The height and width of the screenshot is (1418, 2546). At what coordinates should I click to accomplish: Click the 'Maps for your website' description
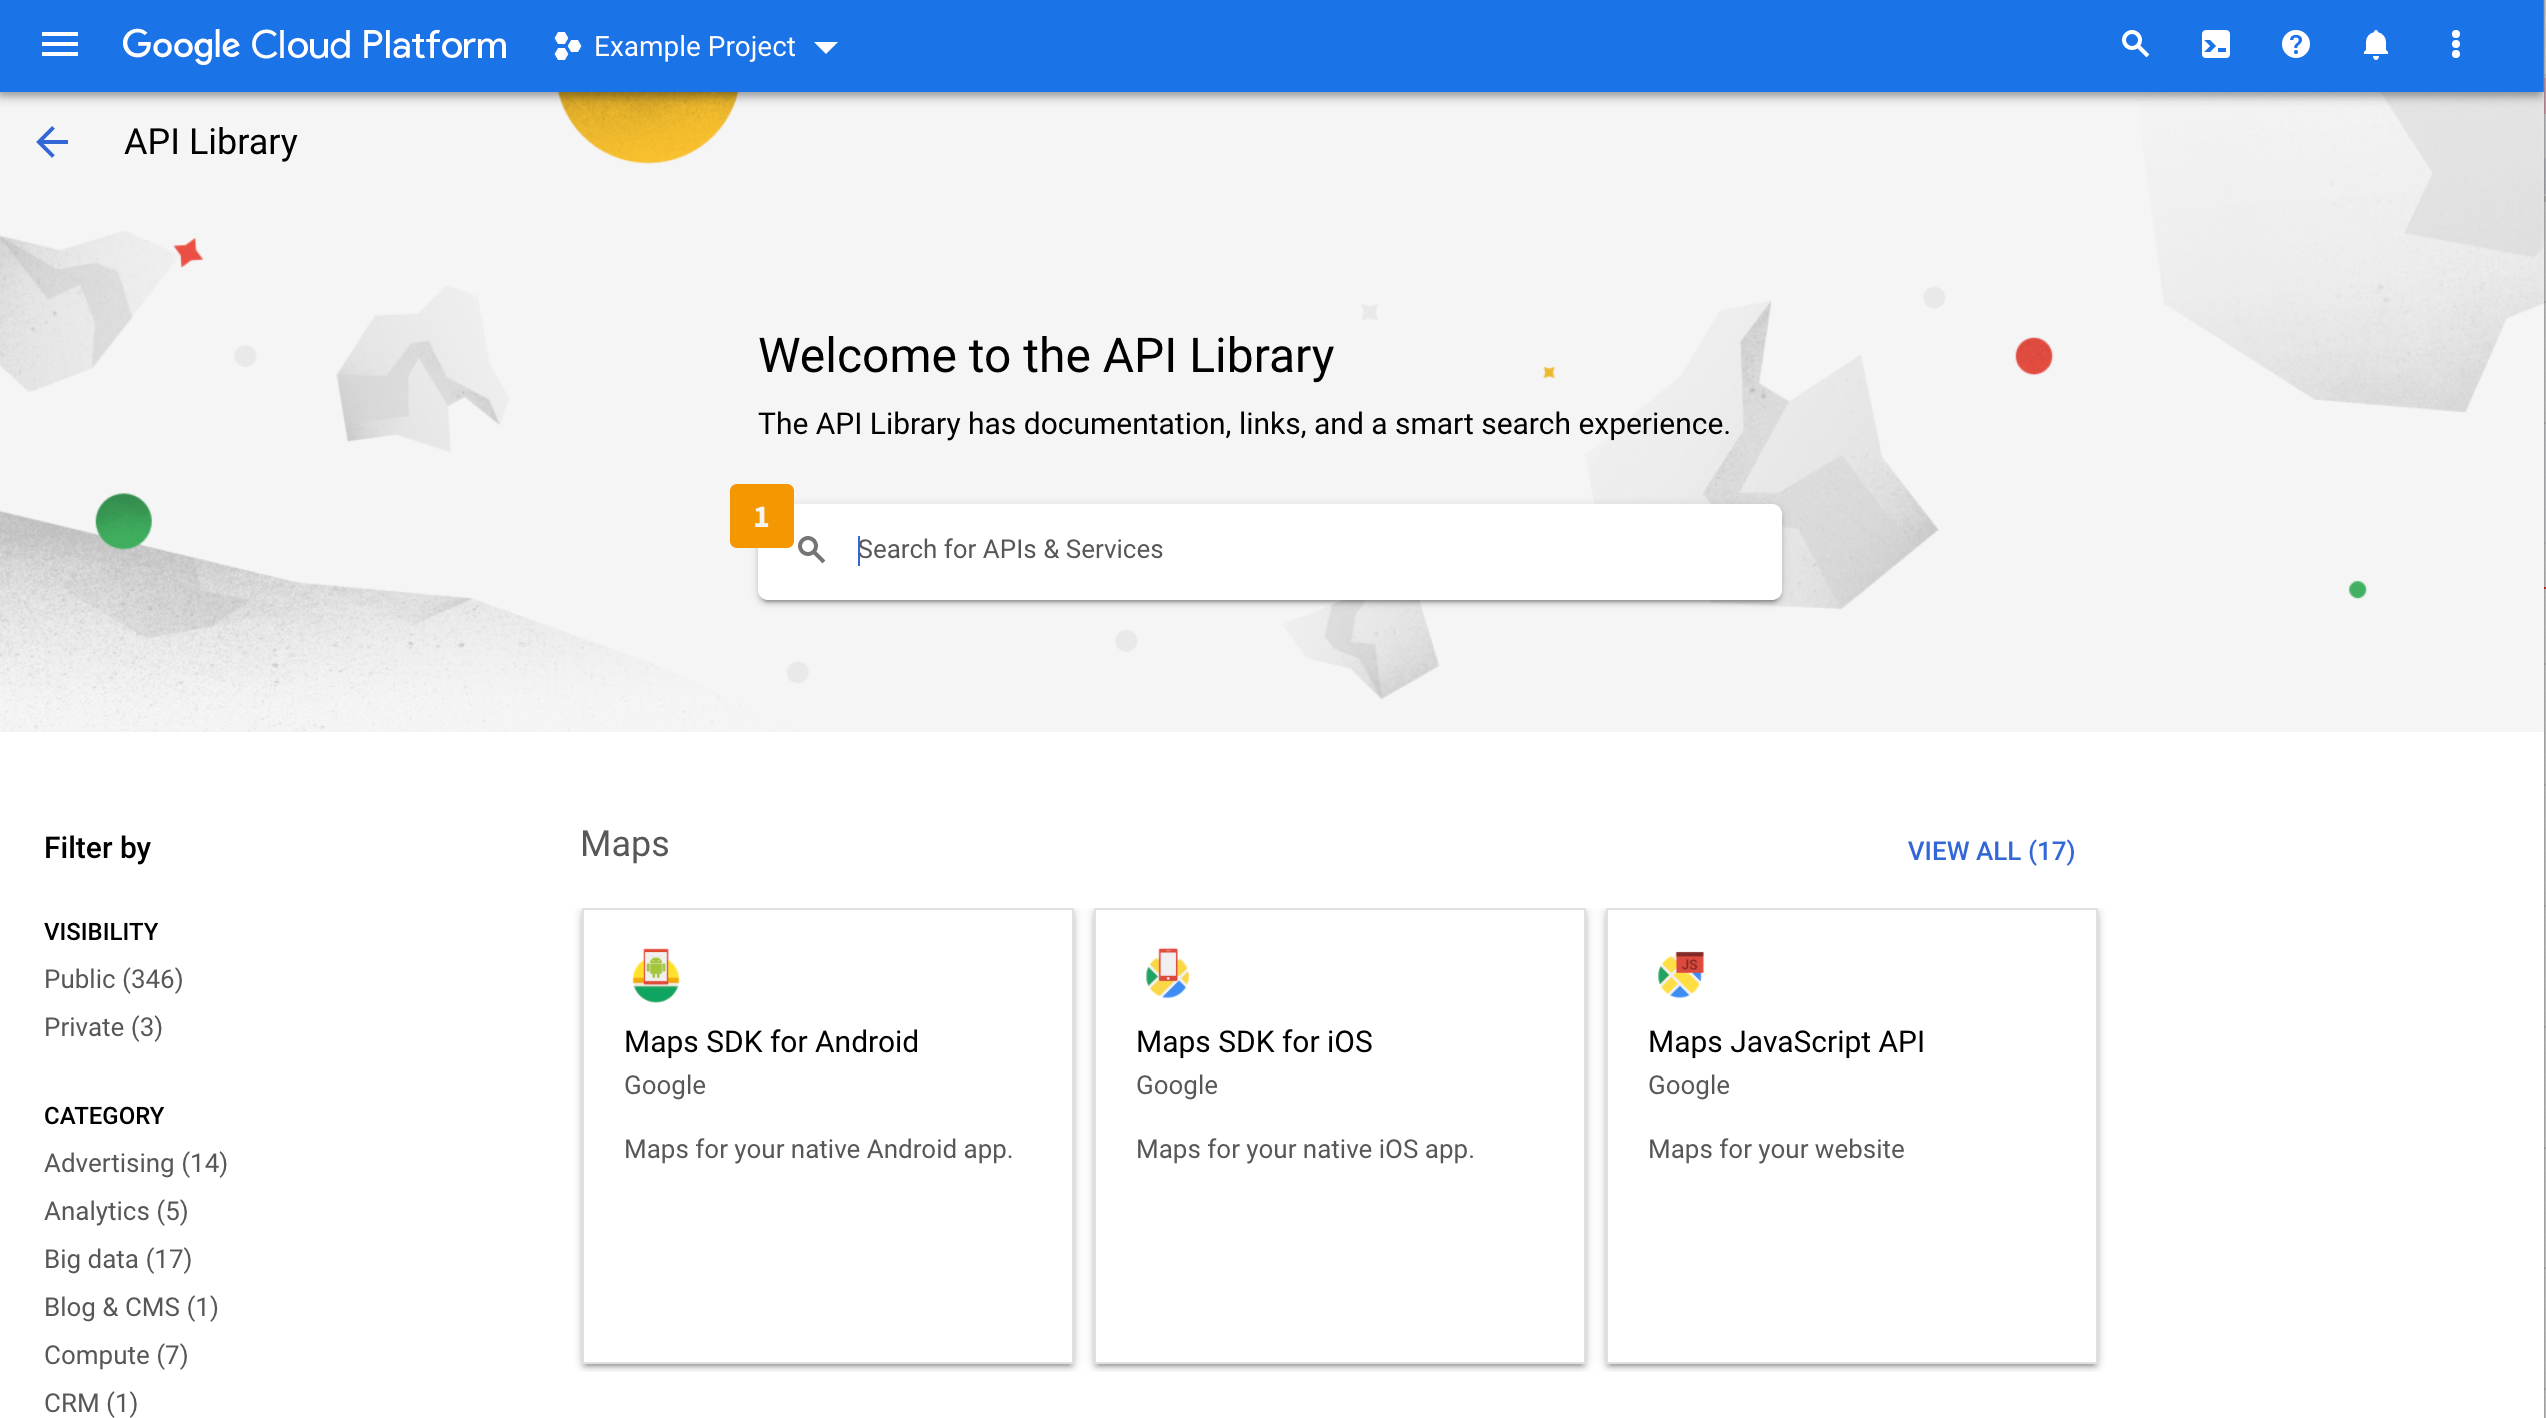1776,1149
